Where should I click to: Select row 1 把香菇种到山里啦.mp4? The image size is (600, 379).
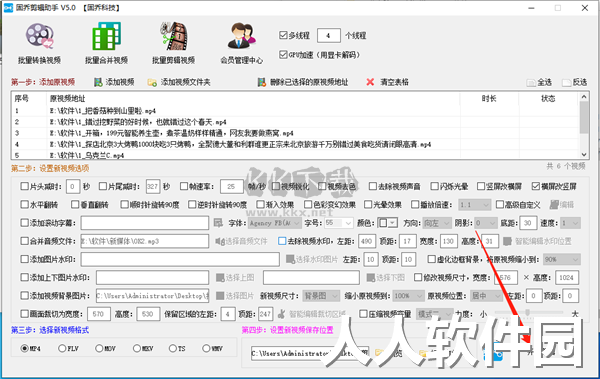(x=295, y=111)
